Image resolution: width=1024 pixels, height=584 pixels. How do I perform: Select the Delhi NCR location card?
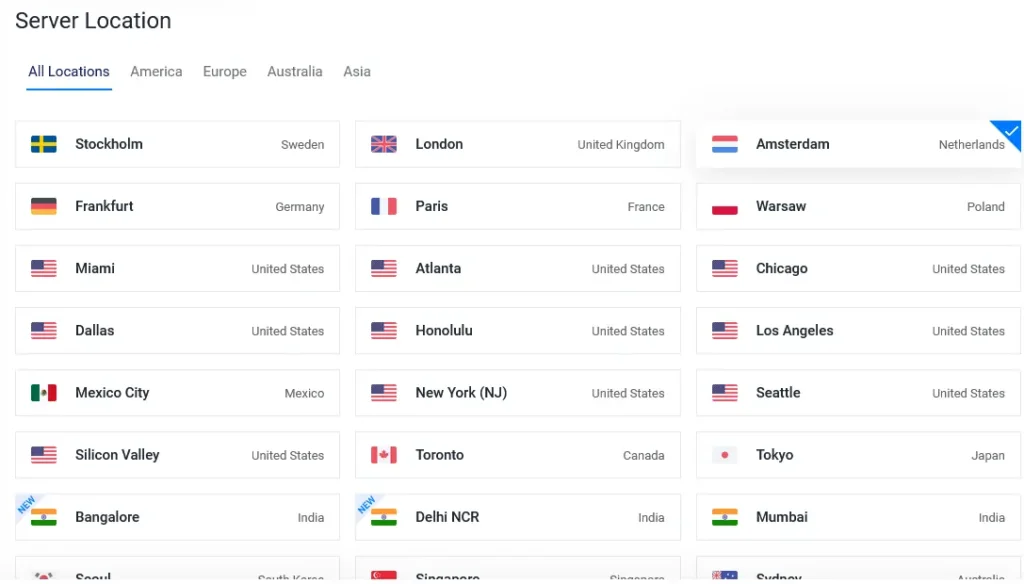click(517, 517)
